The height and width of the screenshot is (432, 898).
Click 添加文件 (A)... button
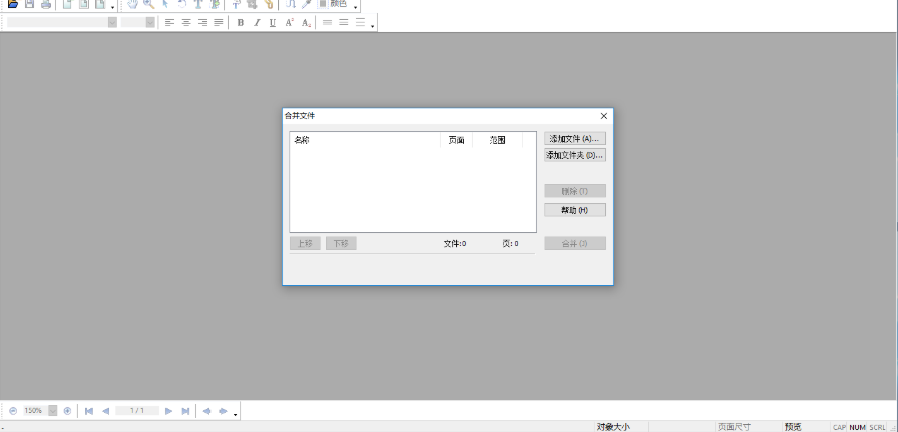[x=574, y=139]
